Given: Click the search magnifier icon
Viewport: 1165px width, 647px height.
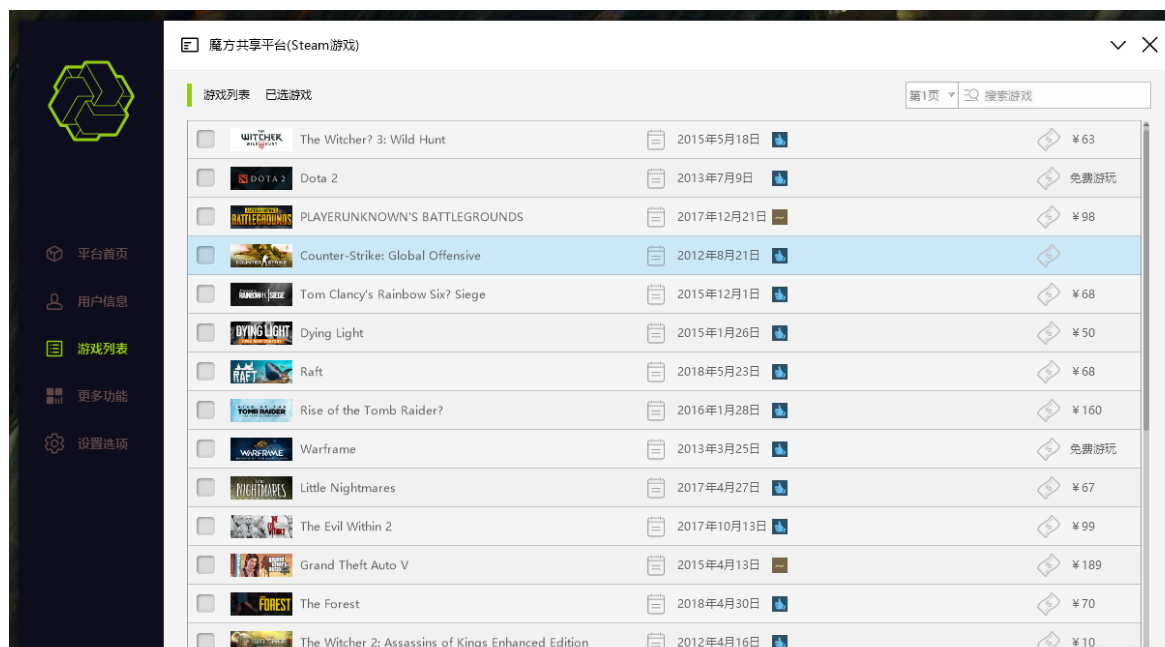Looking at the screenshot, I should [971, 95].
